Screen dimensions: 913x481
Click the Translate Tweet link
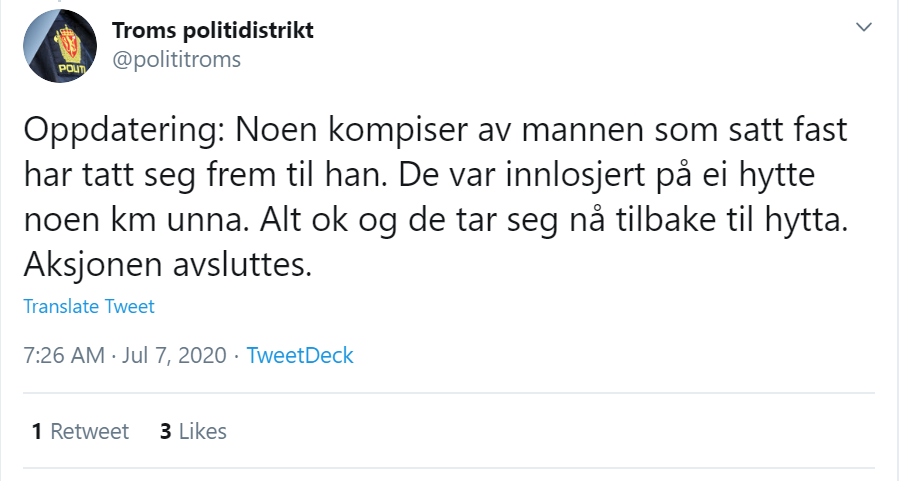[89, 307]
